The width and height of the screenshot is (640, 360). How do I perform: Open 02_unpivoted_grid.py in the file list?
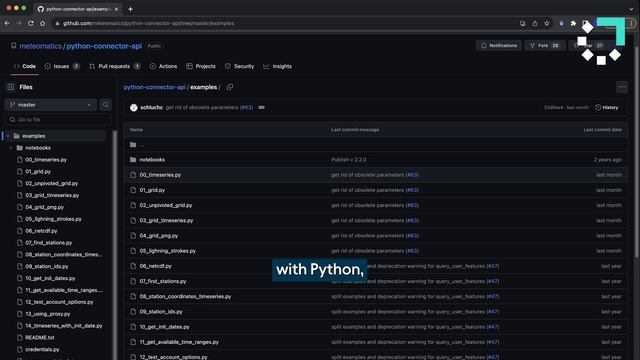click(166, 205)
